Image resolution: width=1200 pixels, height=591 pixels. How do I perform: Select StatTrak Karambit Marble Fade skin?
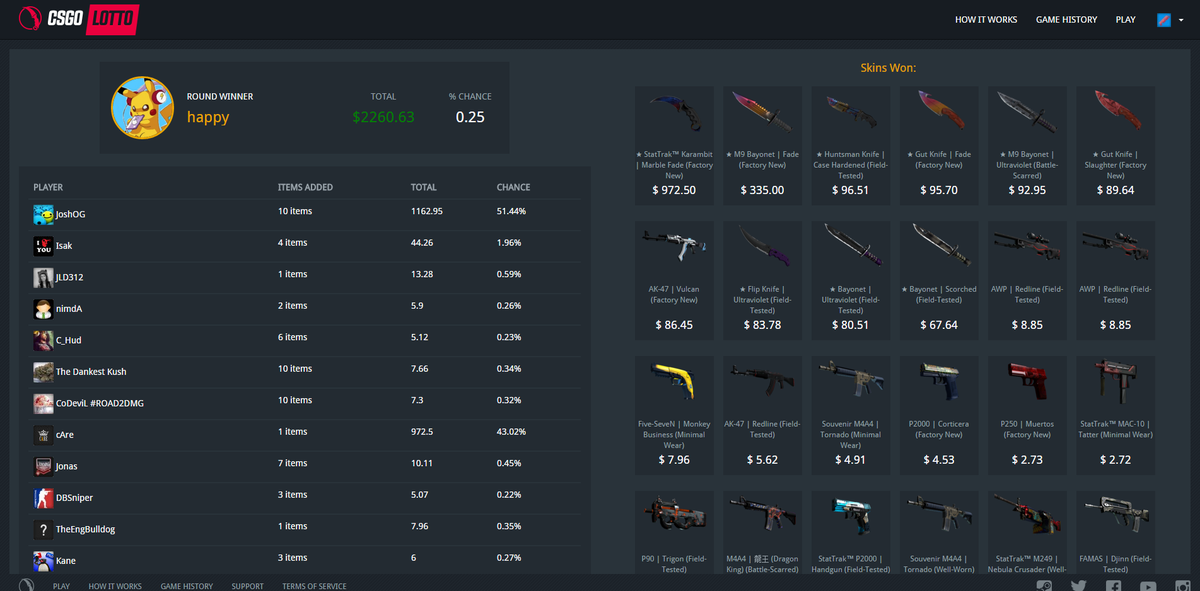[674, 145]
